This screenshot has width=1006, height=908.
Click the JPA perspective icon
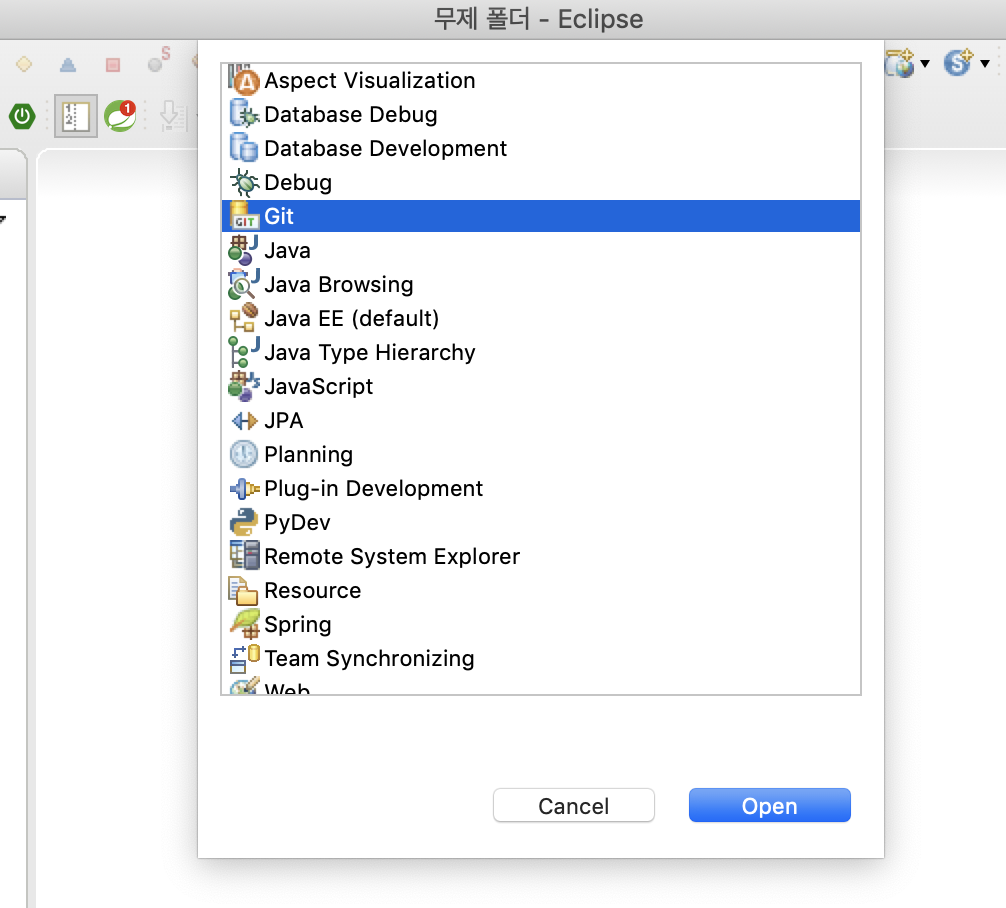(x=244, y=421)
